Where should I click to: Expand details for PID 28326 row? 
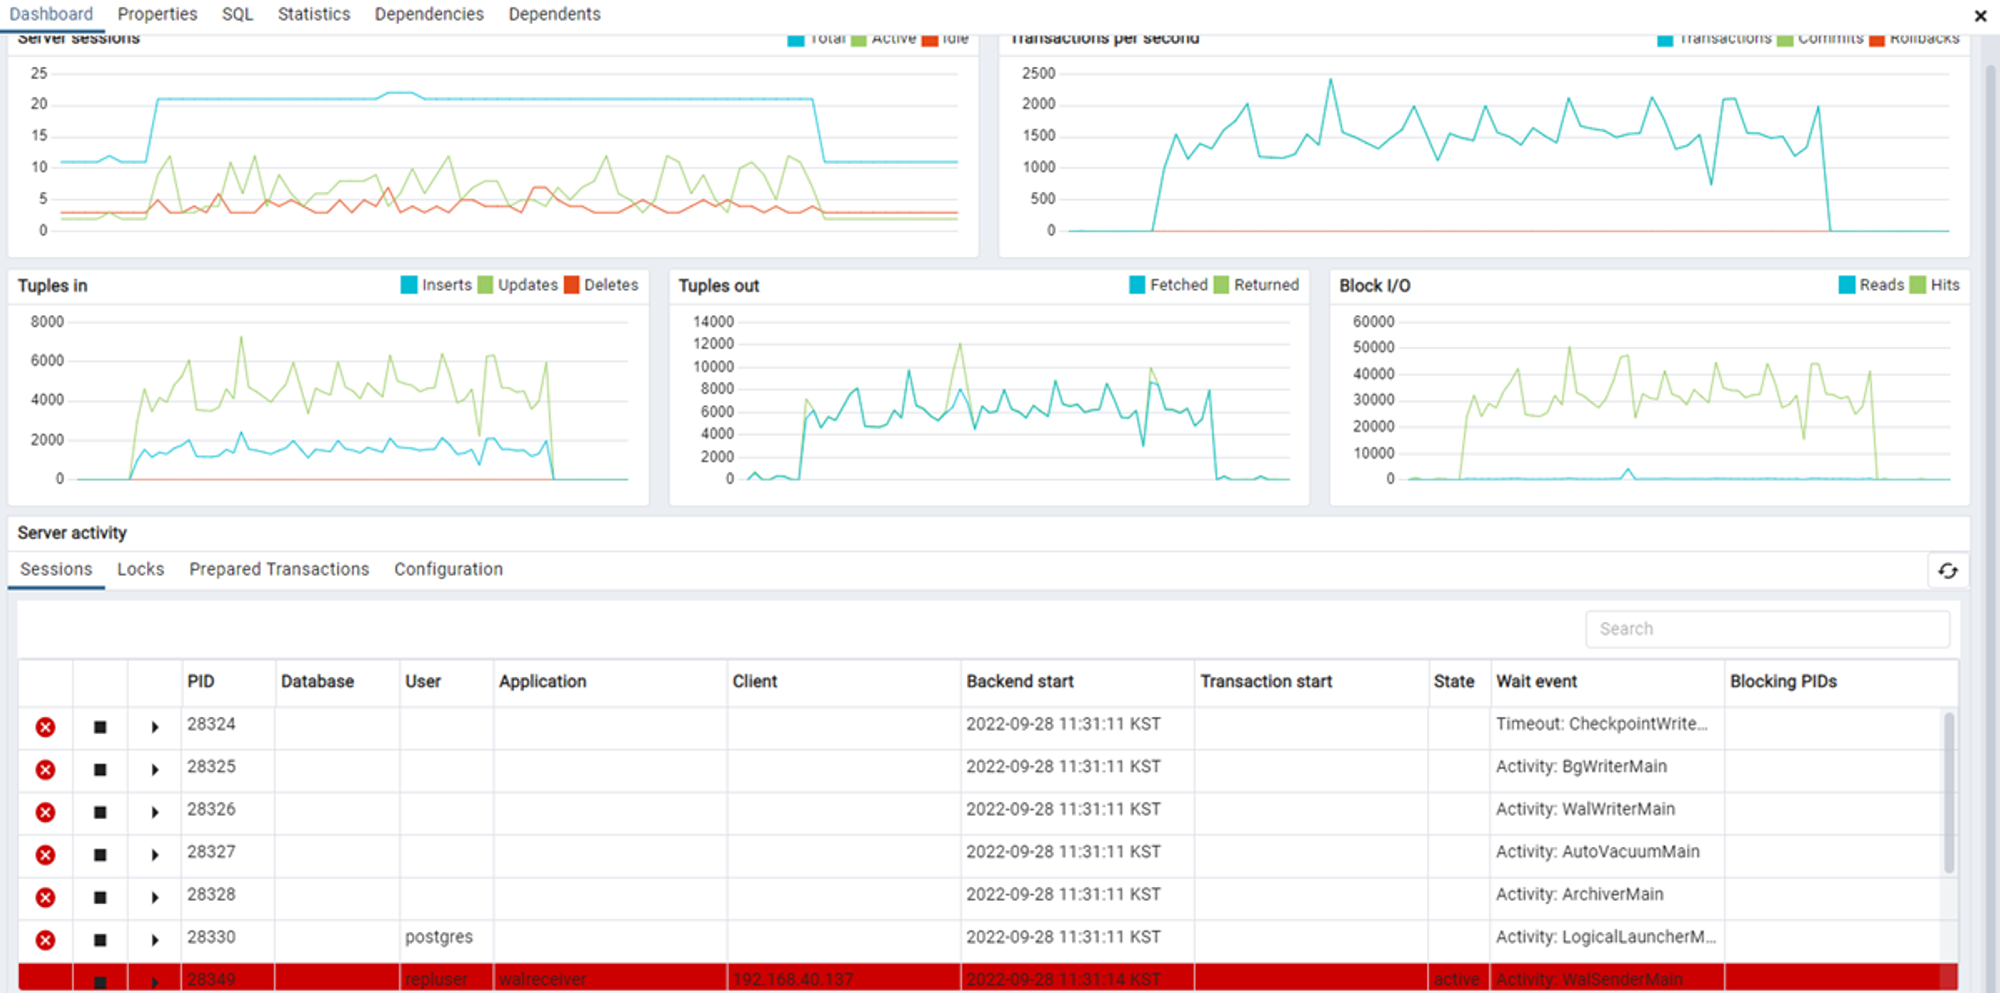(155, 812)
